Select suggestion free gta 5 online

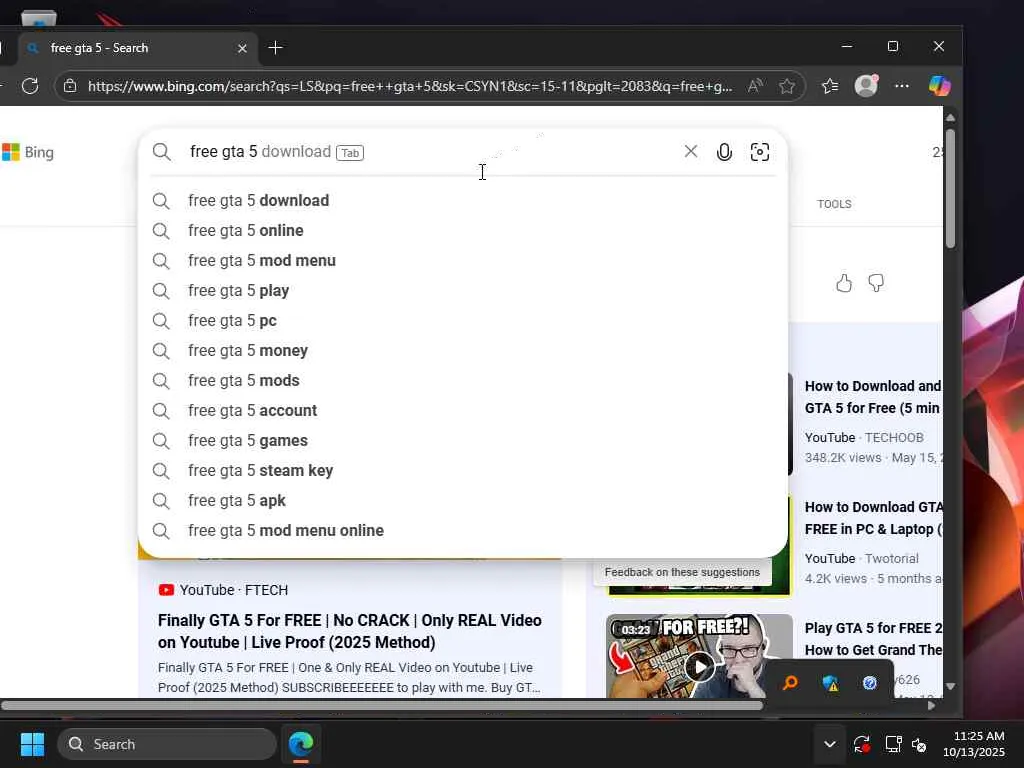pyautogui.click(x=462, y=231)
